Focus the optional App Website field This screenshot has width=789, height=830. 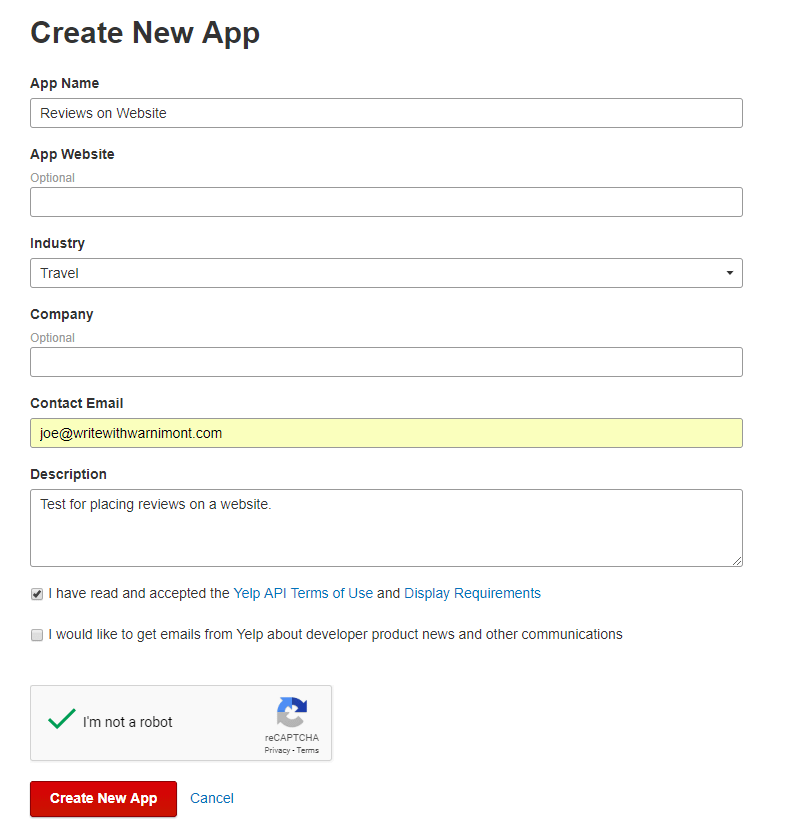[386, 202]
